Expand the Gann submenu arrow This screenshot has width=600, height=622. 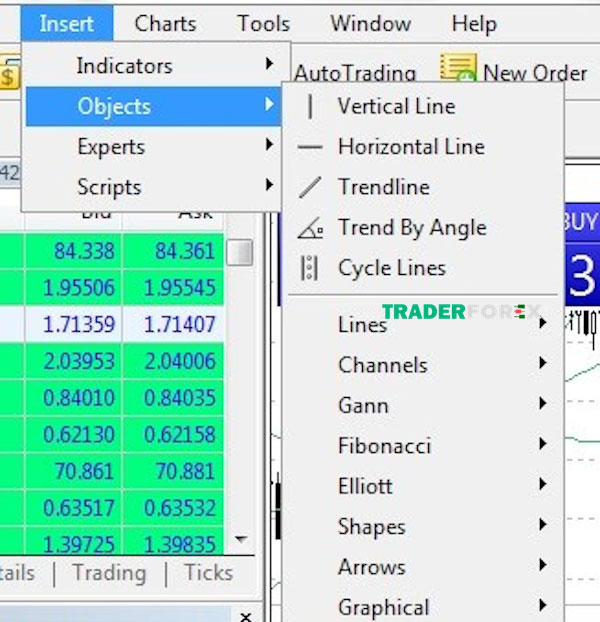[x=543, y=403]
